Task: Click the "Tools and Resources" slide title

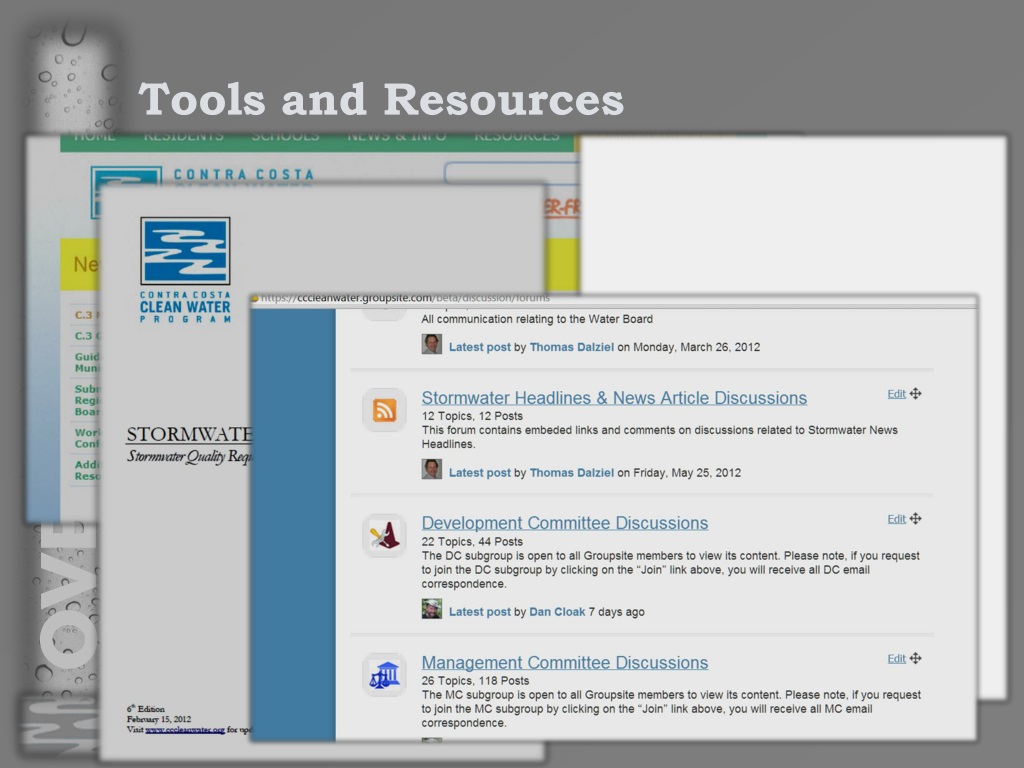Action: [x=381, y=99]
